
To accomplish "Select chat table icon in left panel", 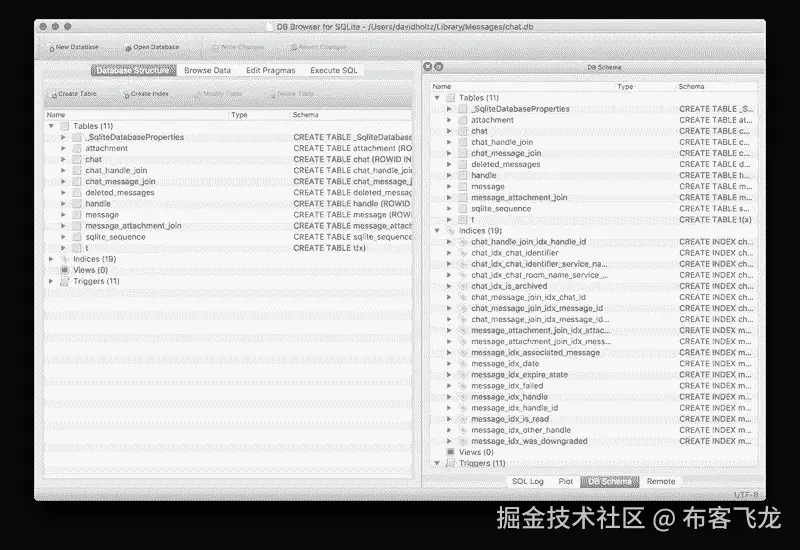I will pyautogui.click(x=77, y=160).
